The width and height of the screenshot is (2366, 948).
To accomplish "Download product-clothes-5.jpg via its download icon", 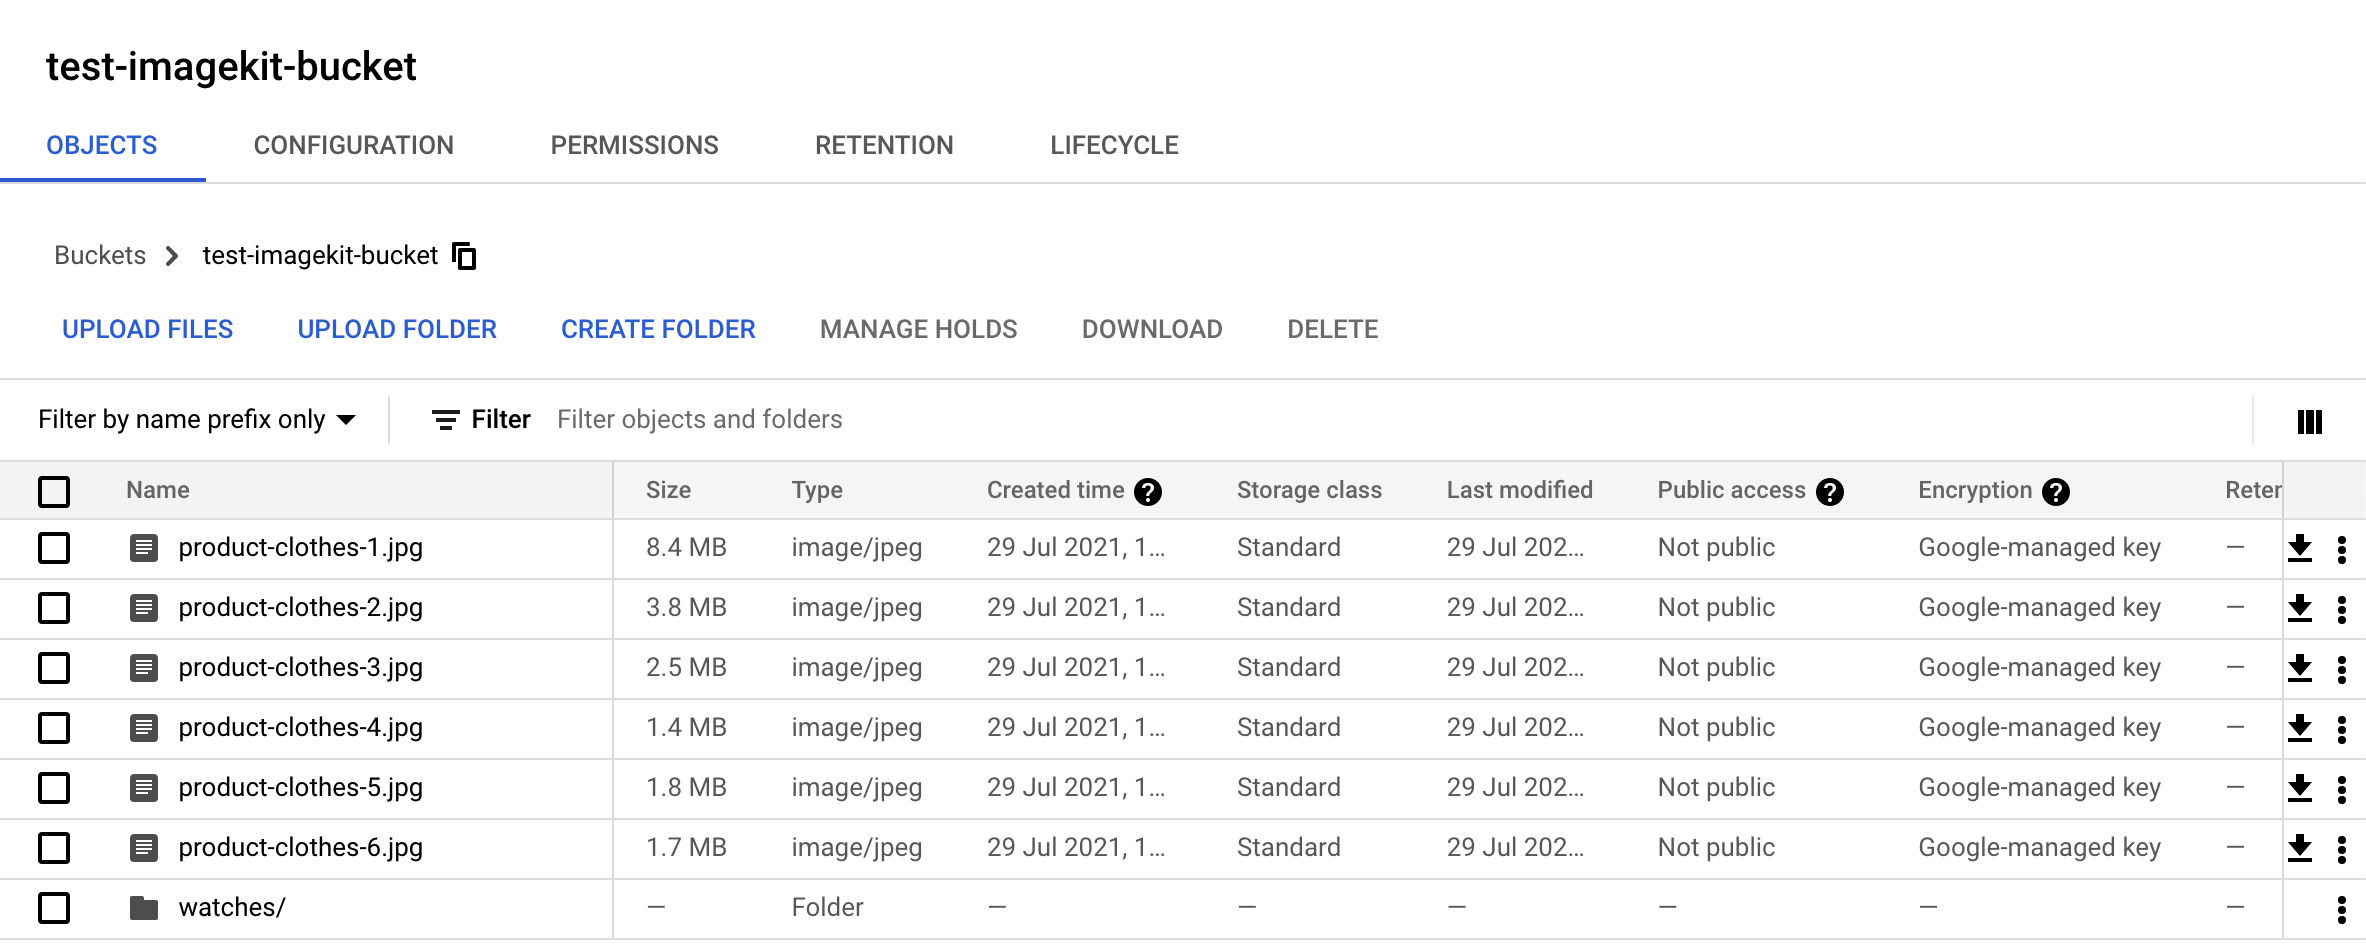I will pos(2300,788).
